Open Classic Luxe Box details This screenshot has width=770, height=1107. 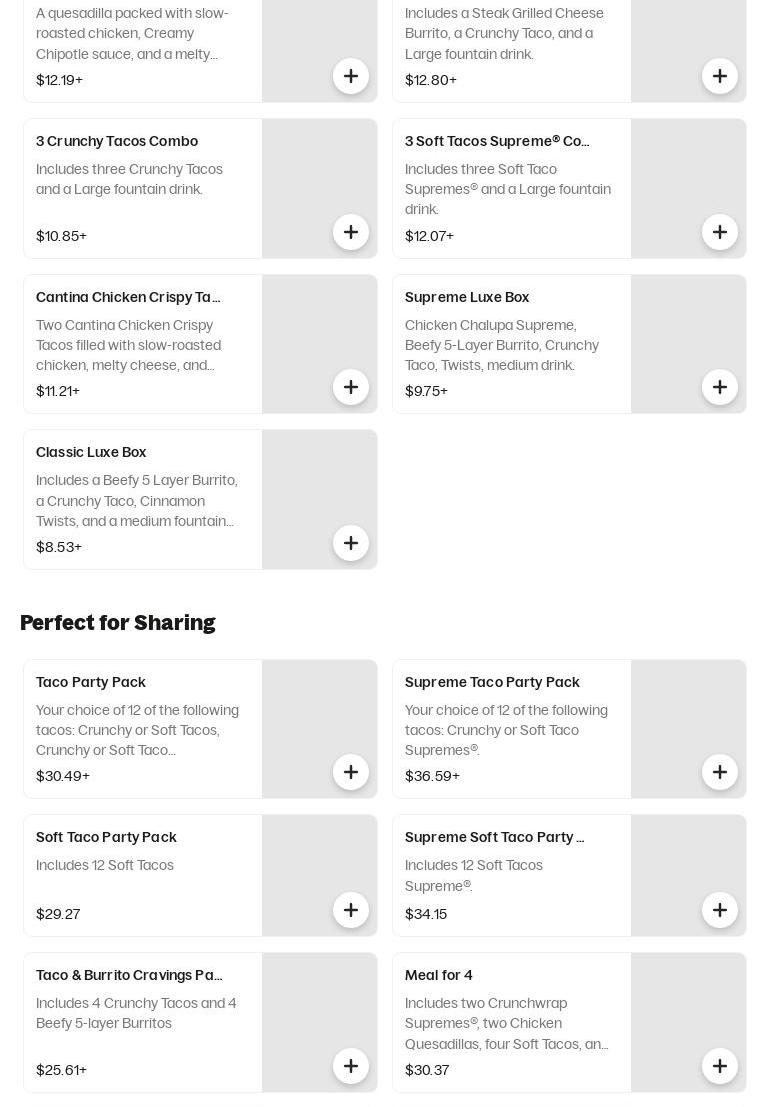pos(91,452)
